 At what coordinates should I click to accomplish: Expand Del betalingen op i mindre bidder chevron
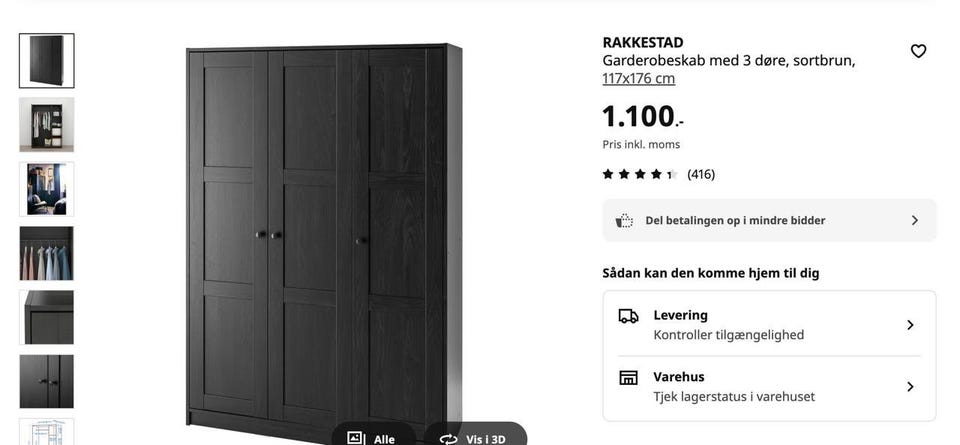tap(915, 220)
